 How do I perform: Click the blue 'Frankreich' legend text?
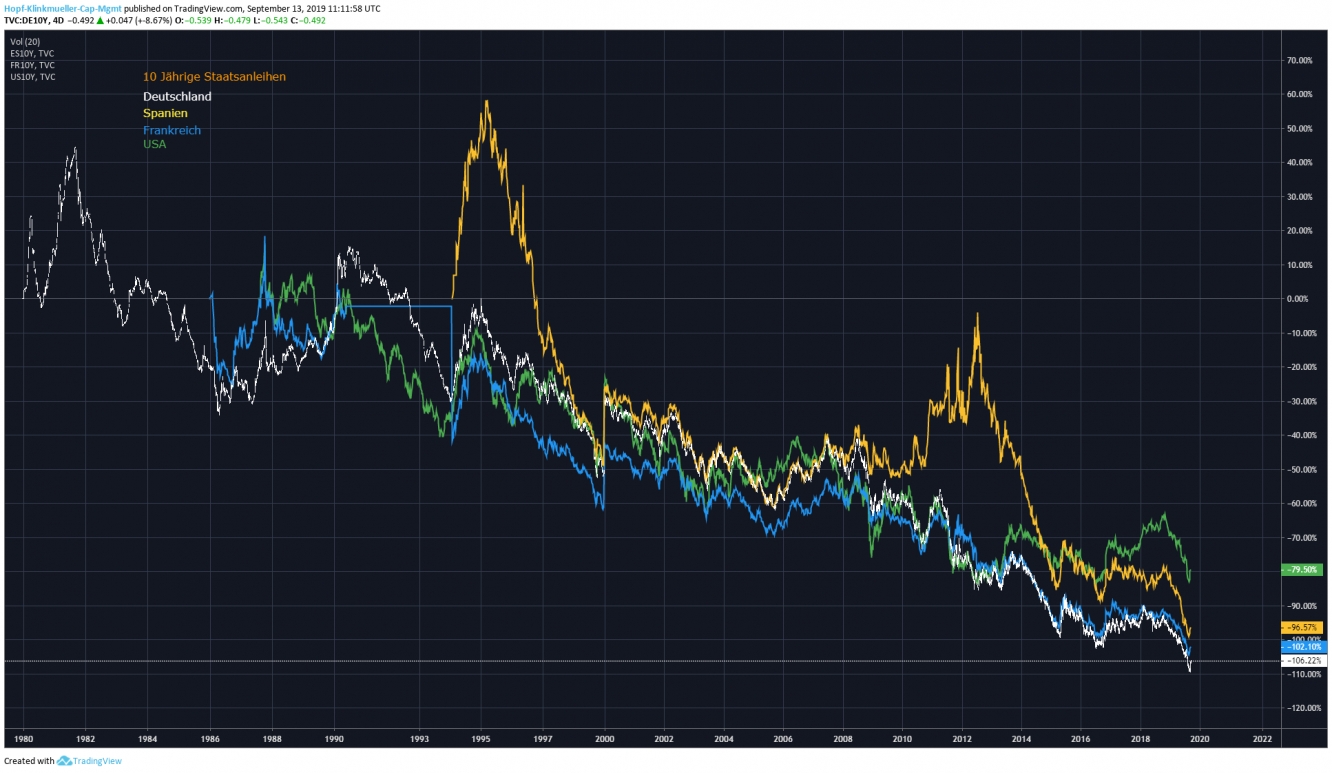pos(172,131)
